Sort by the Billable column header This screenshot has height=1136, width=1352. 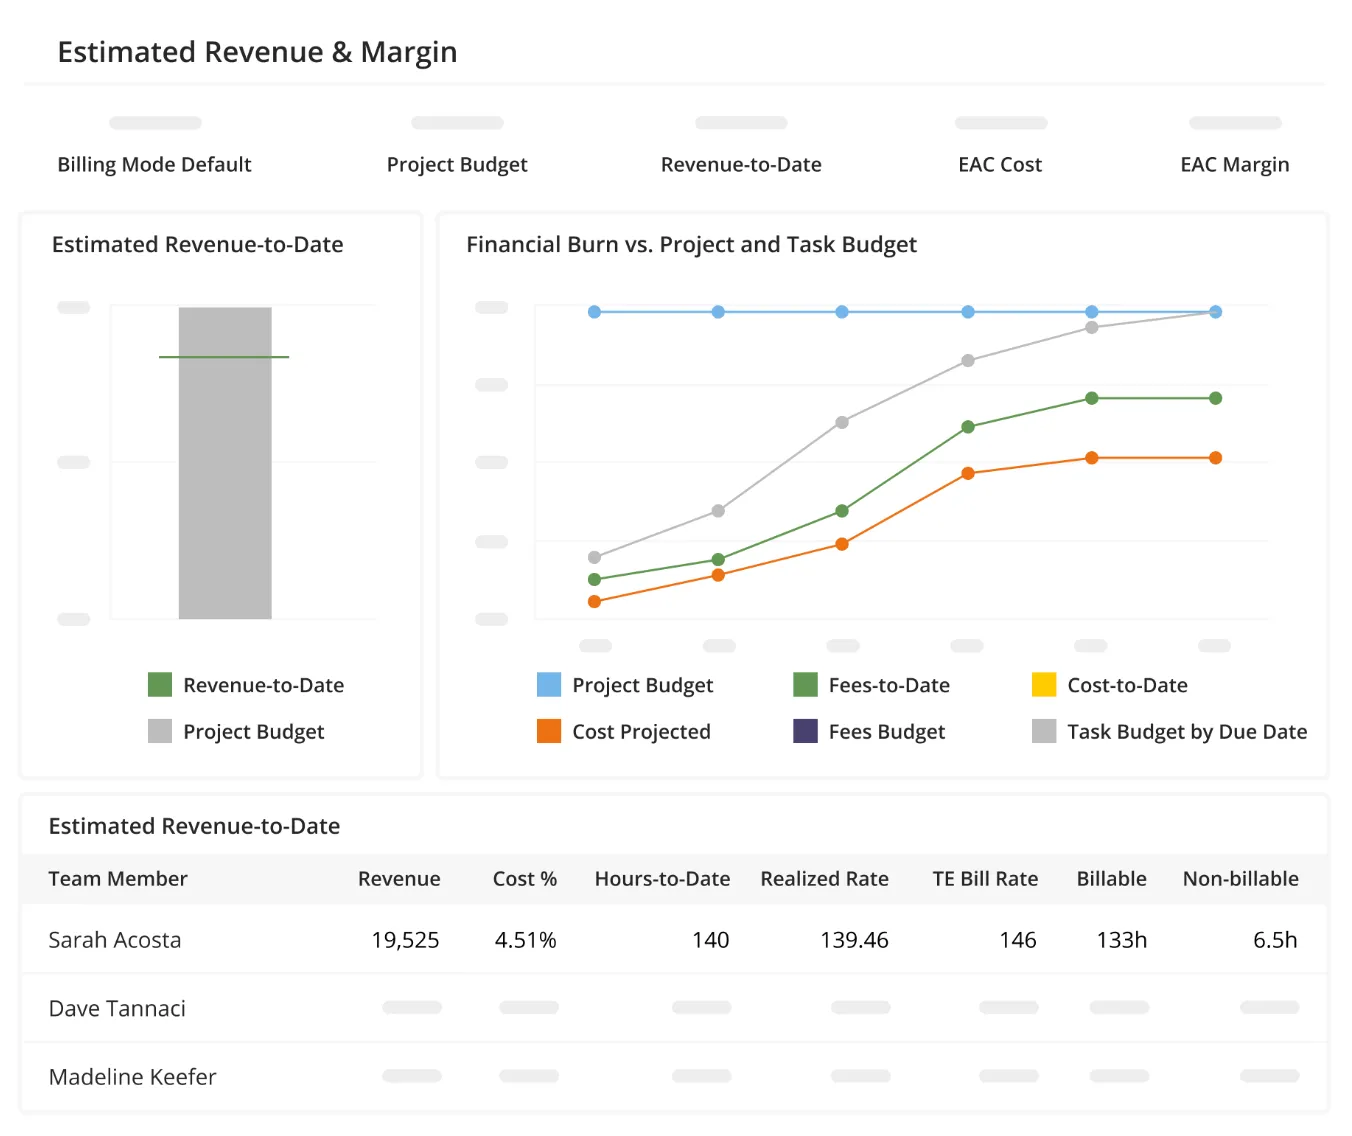click(1111, 879)
